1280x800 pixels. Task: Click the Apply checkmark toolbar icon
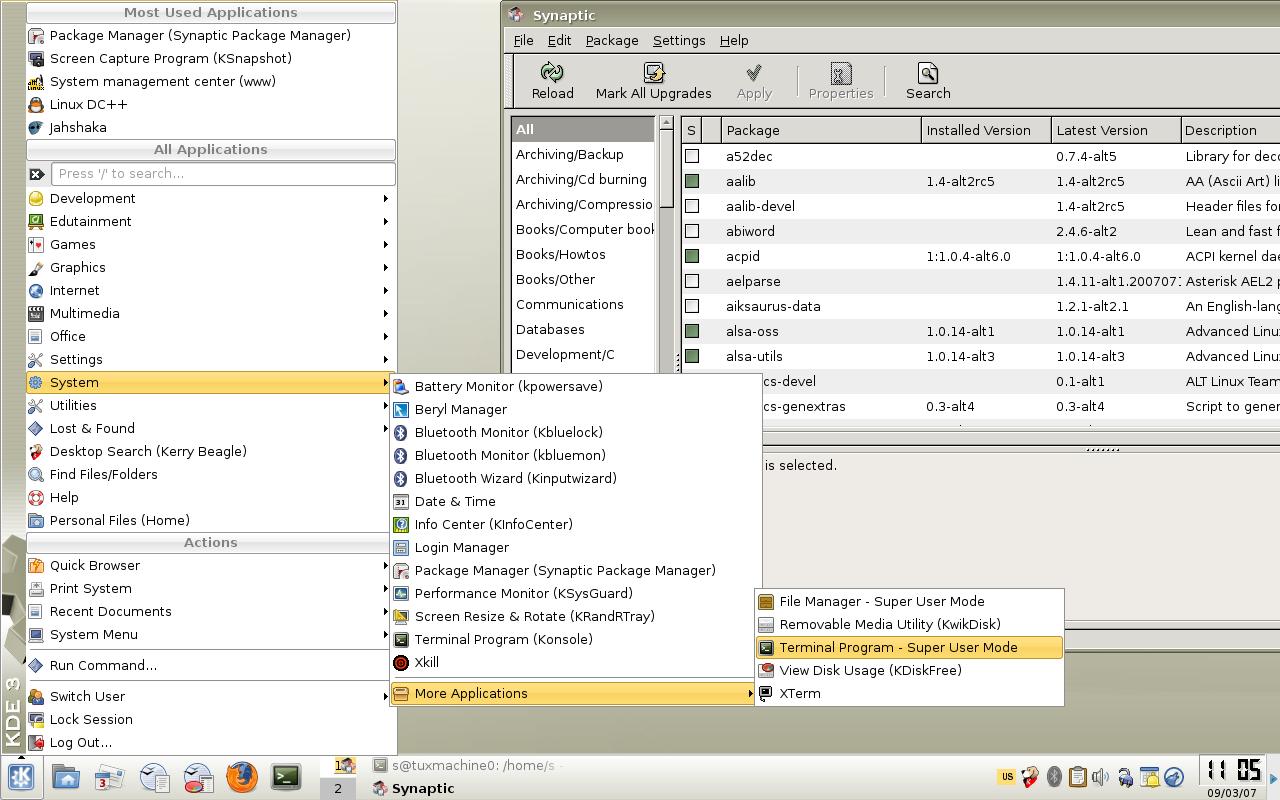click(x=754, y=72)
